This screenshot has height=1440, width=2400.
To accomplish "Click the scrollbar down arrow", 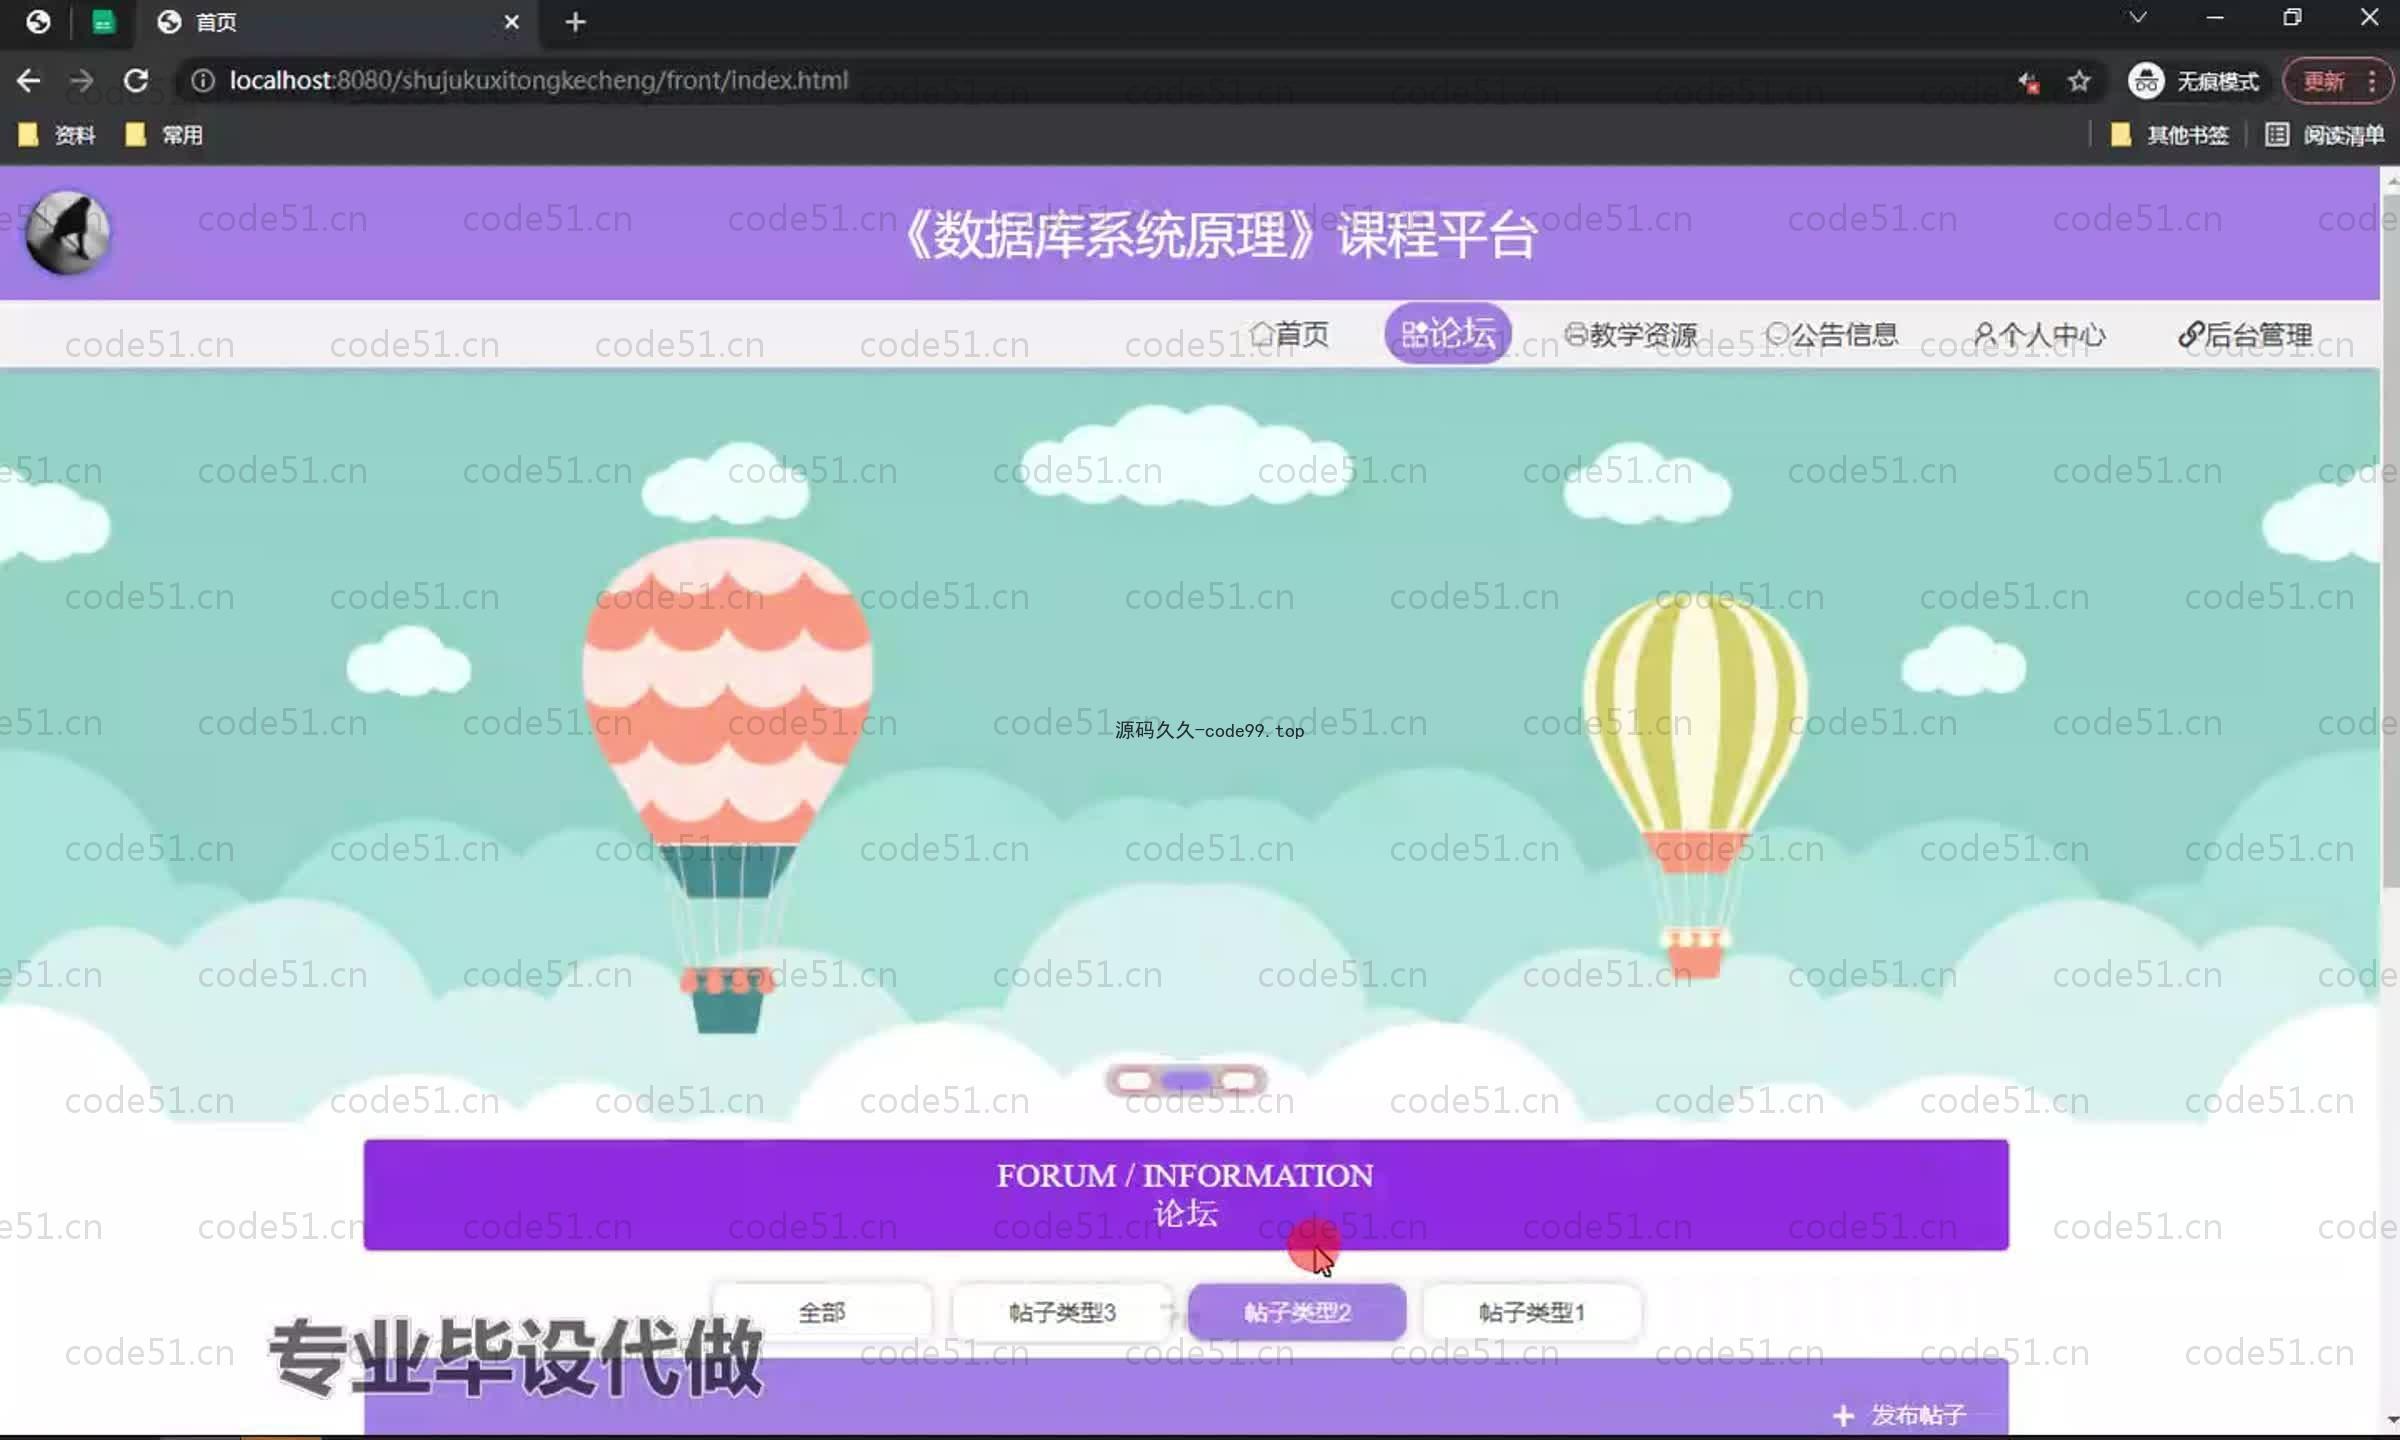I will (2391, 1419).
